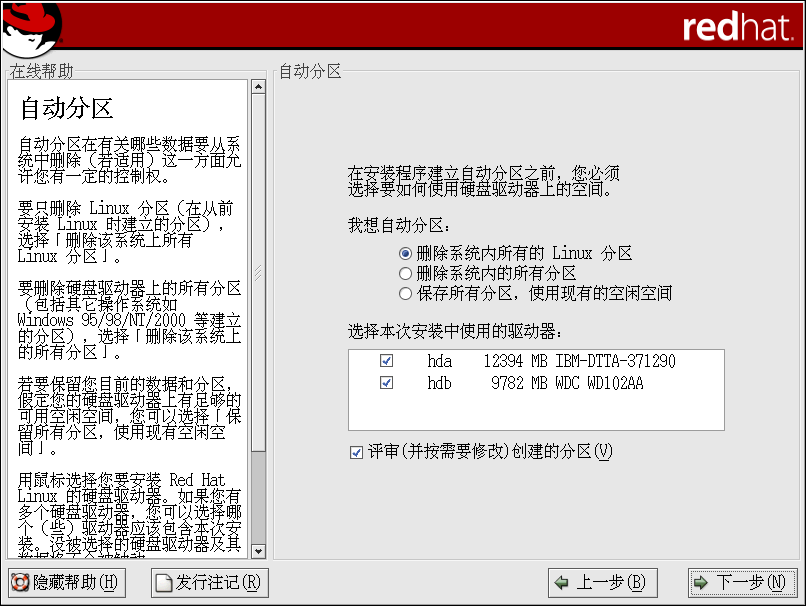Click help paragraph beginning 若要保留您目前的数据
806x606 pixels.
click(129, 415)
